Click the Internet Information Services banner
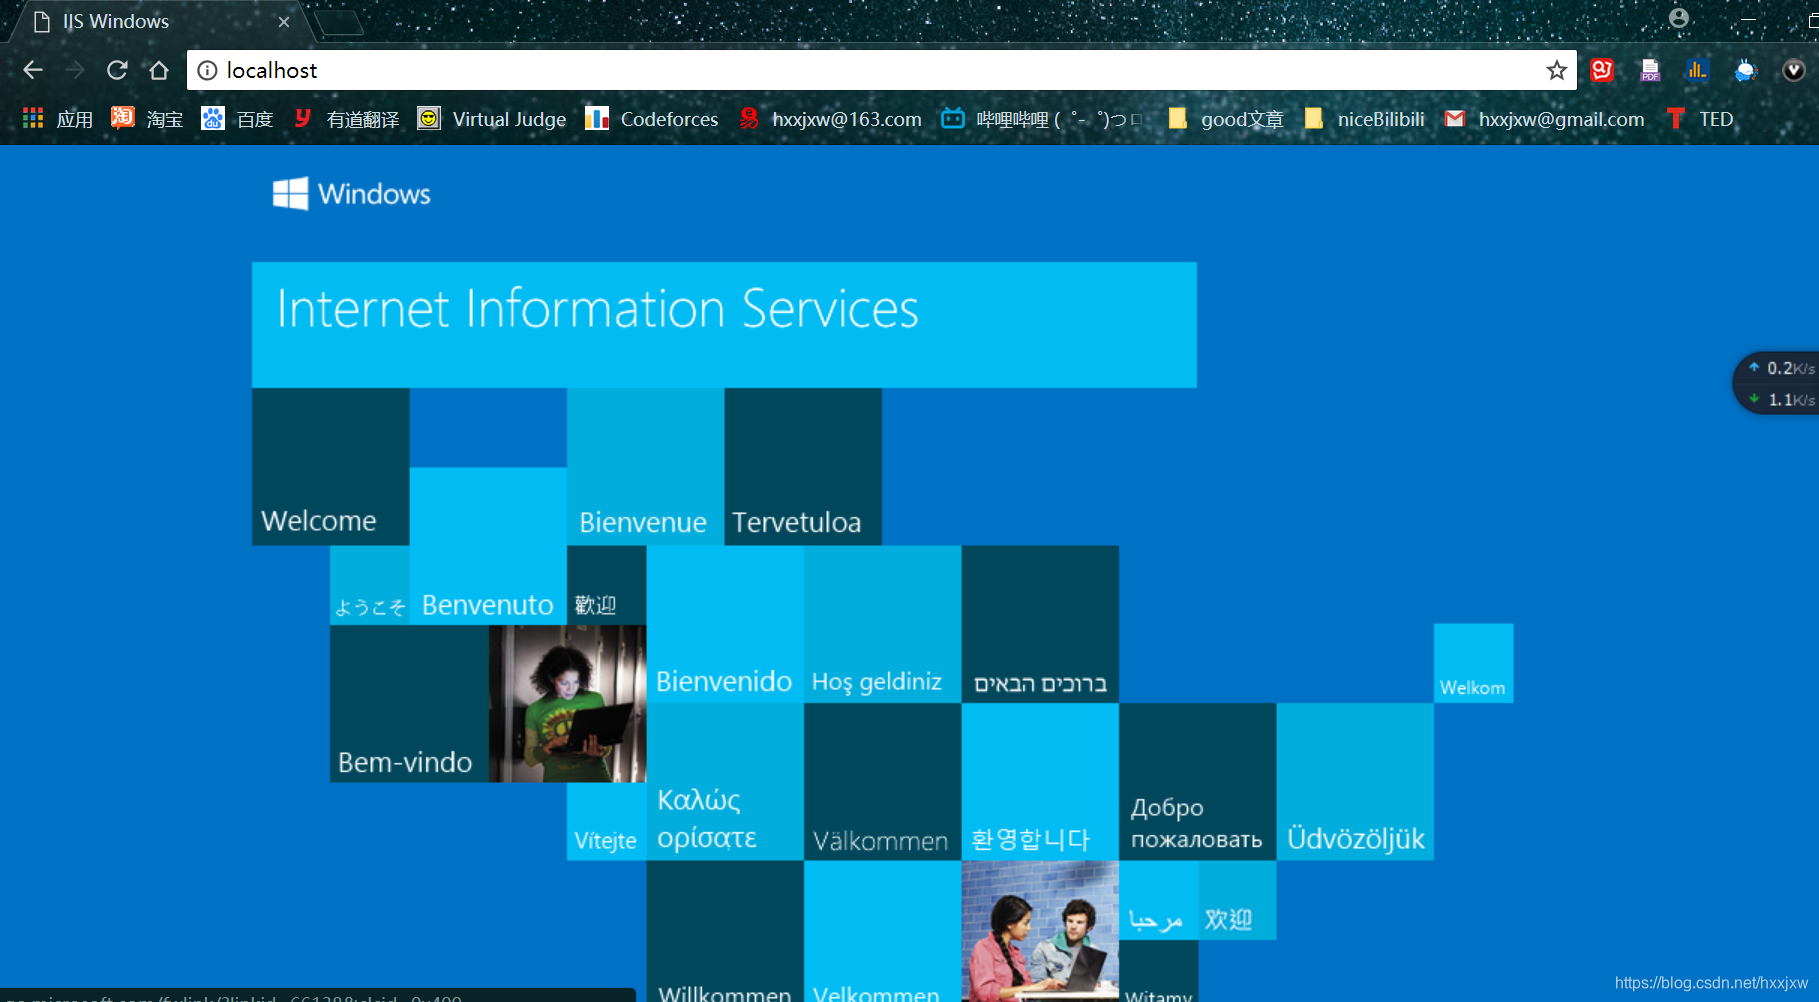 pyautogui.click(x=724, y=325)
